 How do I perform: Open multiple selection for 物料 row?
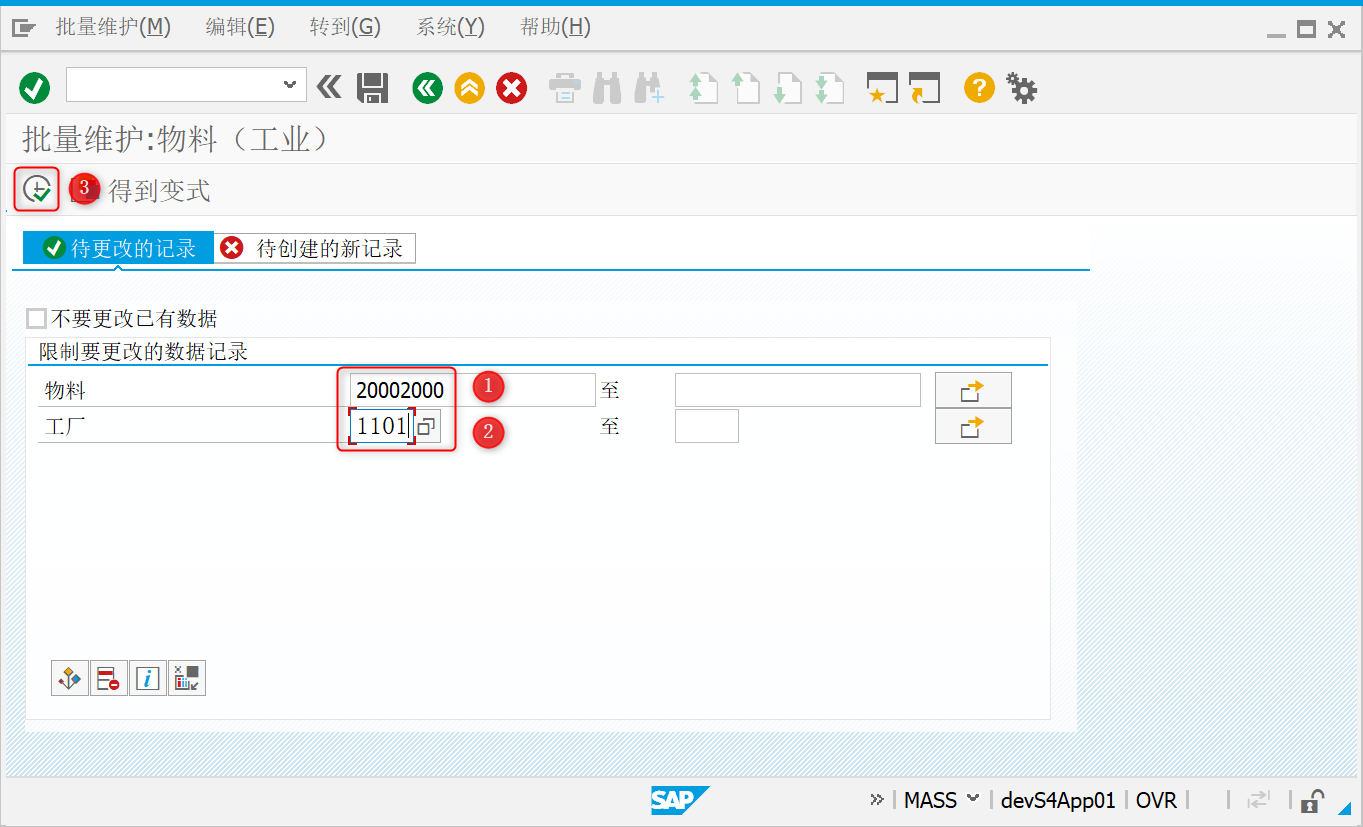click(972, 389)
